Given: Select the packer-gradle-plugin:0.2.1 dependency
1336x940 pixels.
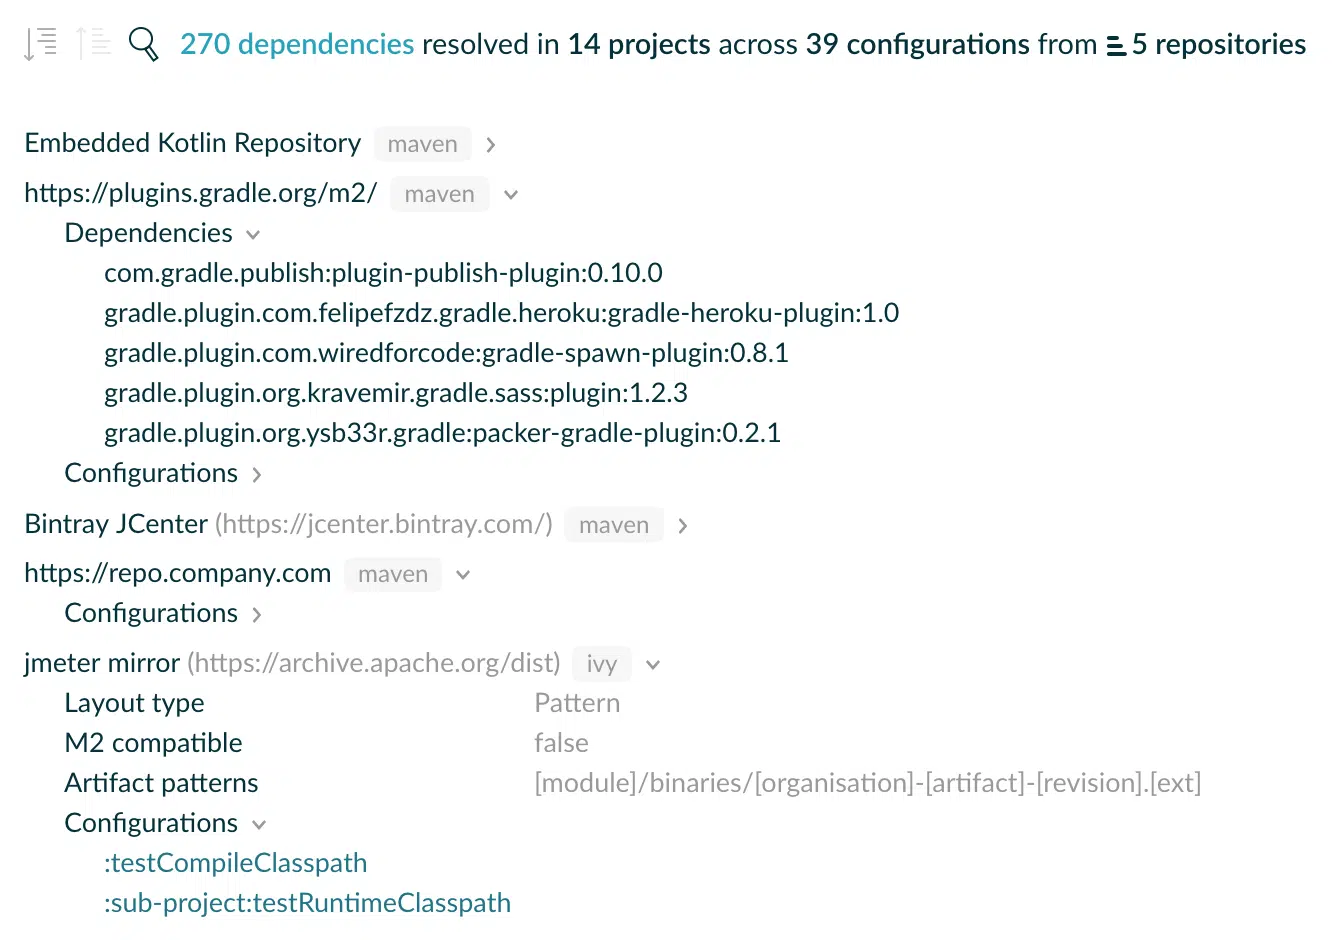Looking at the screenshot, I should pyautogui.click(x=443, y=433).
